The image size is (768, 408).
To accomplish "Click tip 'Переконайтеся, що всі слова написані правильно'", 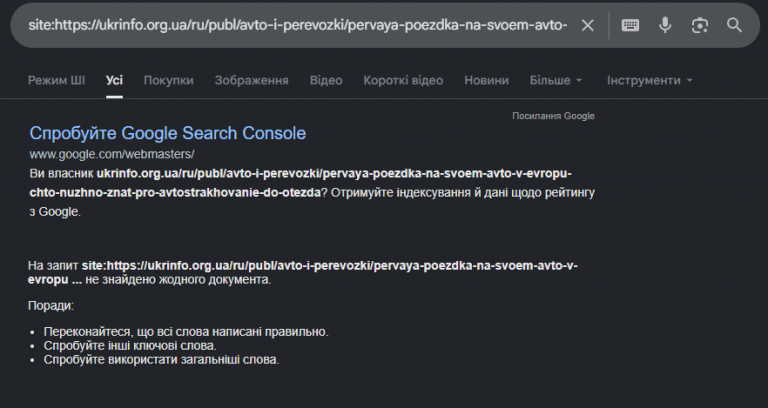I will pos(186,332).
